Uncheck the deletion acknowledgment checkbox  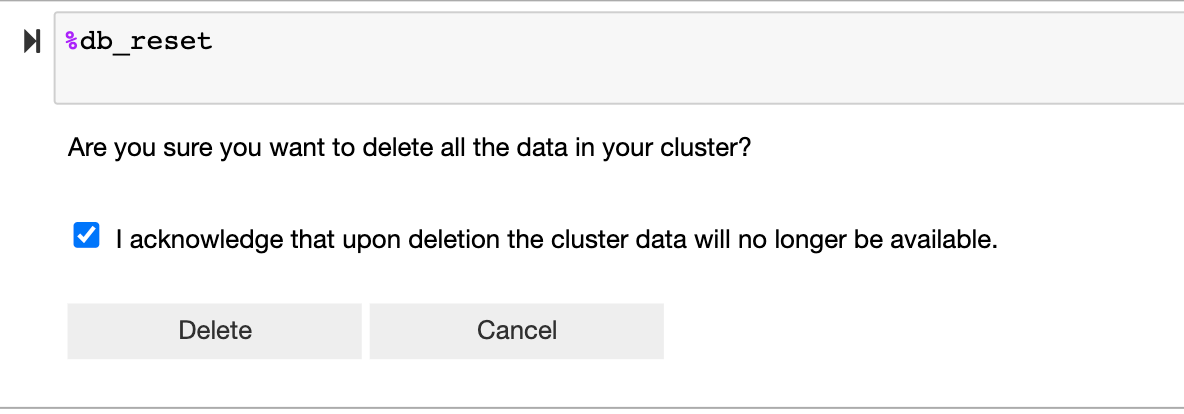pos(87,237)
